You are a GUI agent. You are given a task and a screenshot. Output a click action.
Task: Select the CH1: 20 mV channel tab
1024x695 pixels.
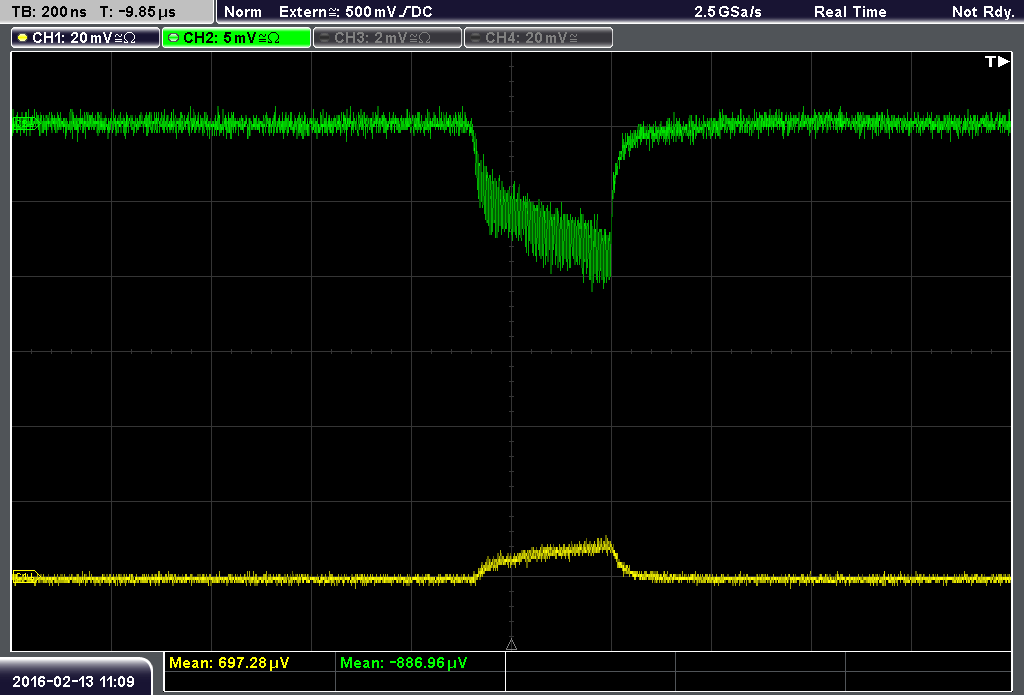point(86,38)
